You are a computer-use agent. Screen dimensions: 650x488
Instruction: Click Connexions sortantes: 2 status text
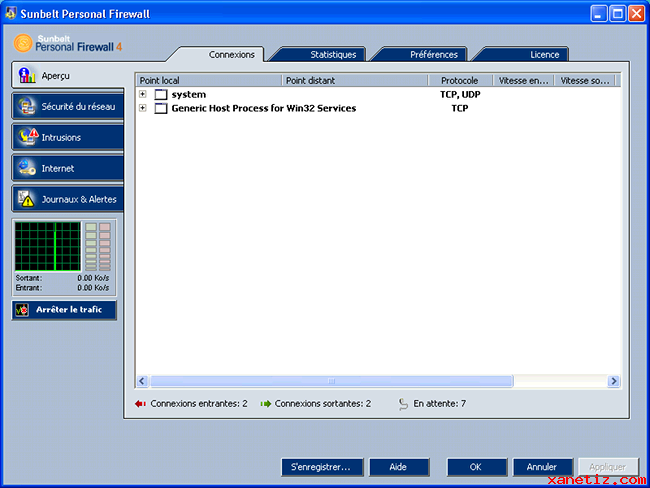coord(323,404)
